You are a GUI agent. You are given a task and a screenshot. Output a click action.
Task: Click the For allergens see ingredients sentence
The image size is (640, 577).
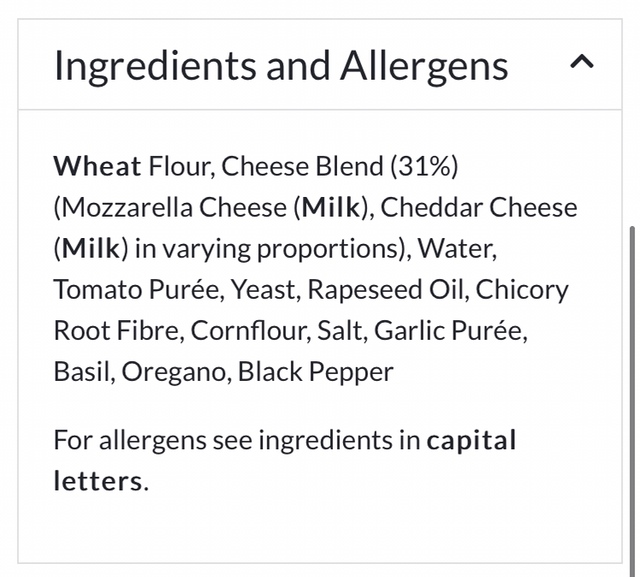[236, 440]
